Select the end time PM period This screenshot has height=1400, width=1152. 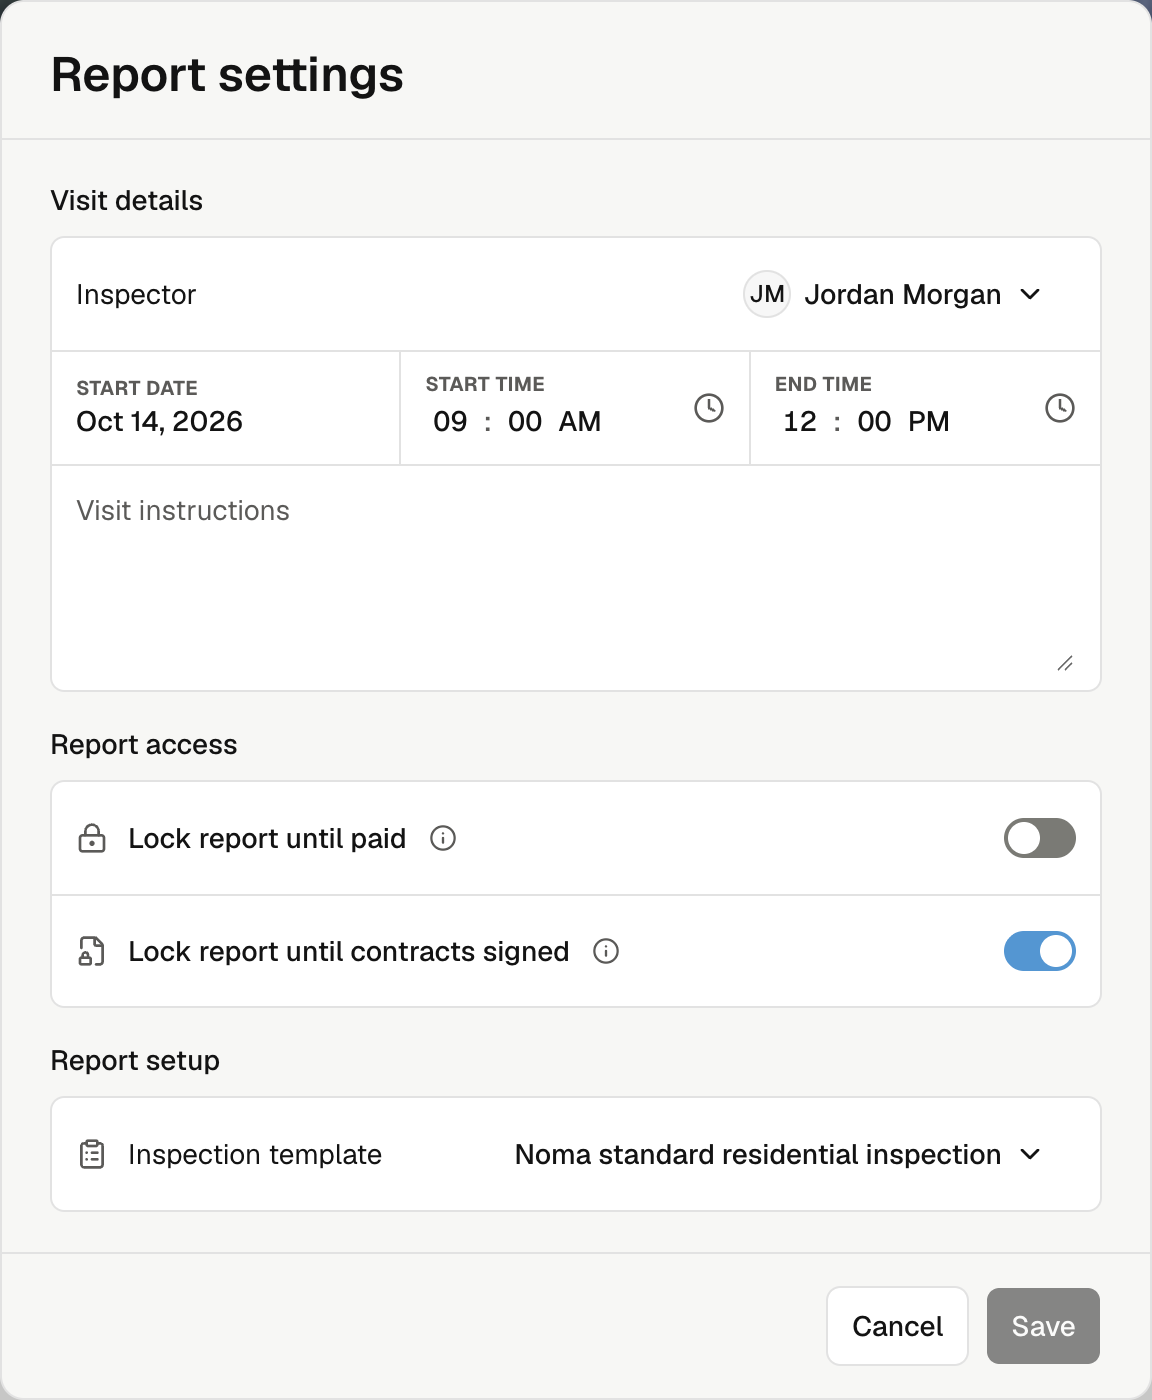pos(929,421)
